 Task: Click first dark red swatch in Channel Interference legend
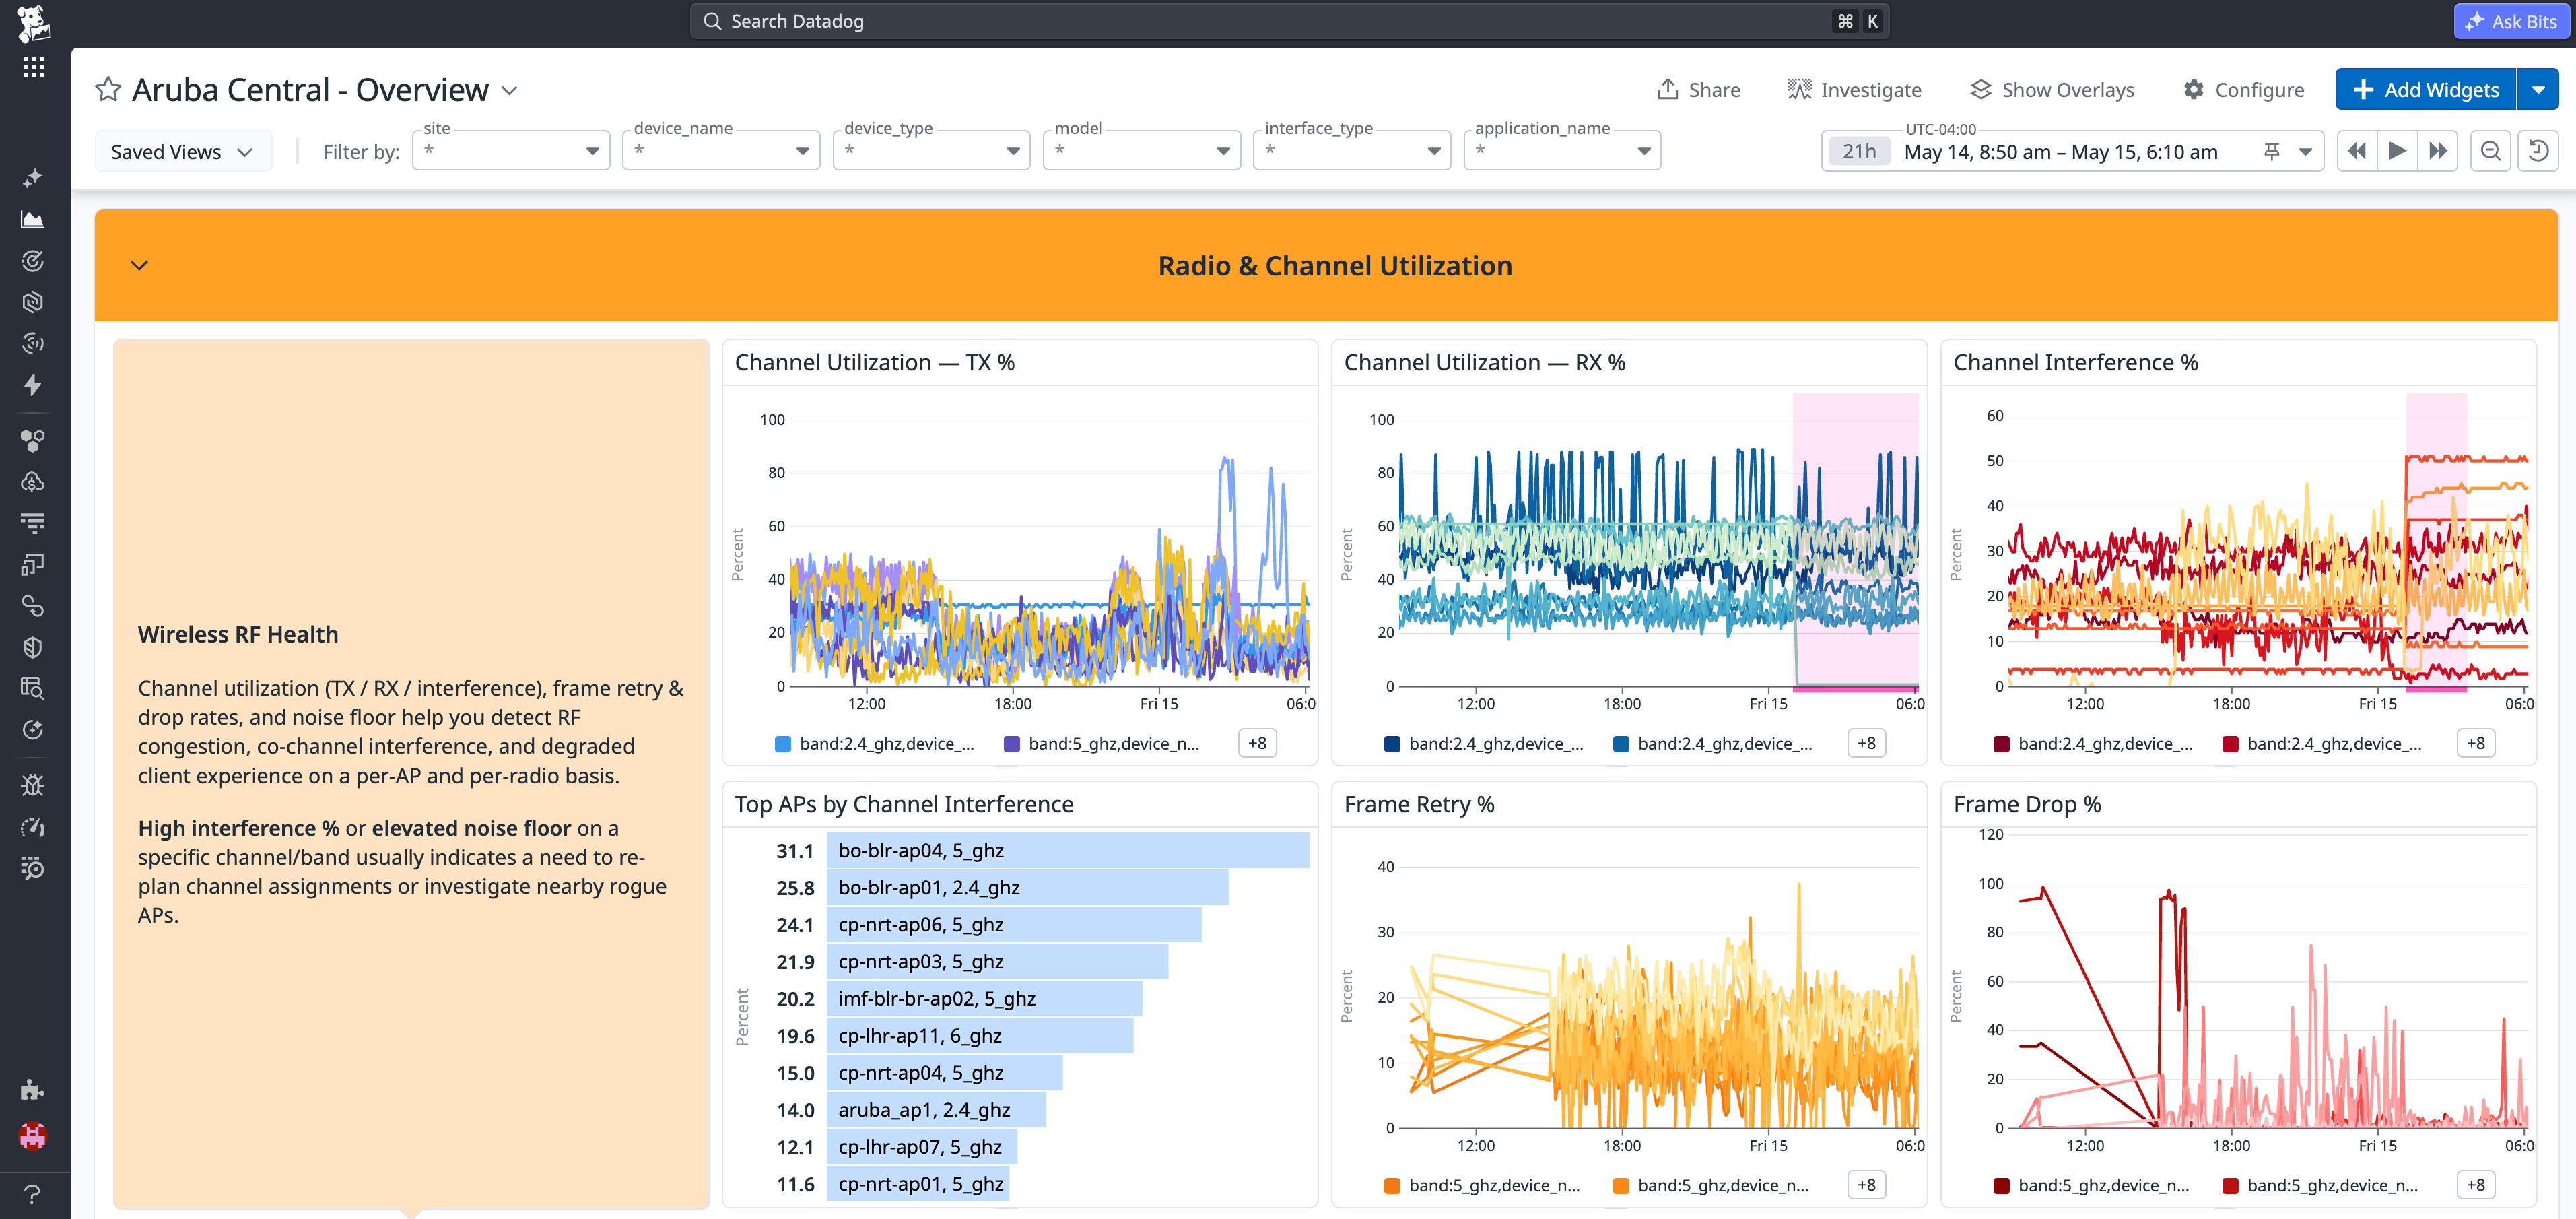[x=2002, y=744]
